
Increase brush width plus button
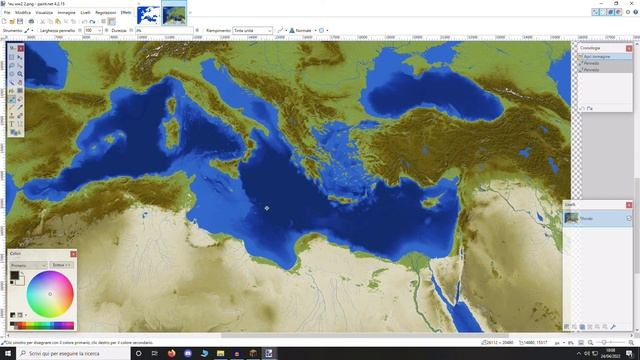coord(107,31)
